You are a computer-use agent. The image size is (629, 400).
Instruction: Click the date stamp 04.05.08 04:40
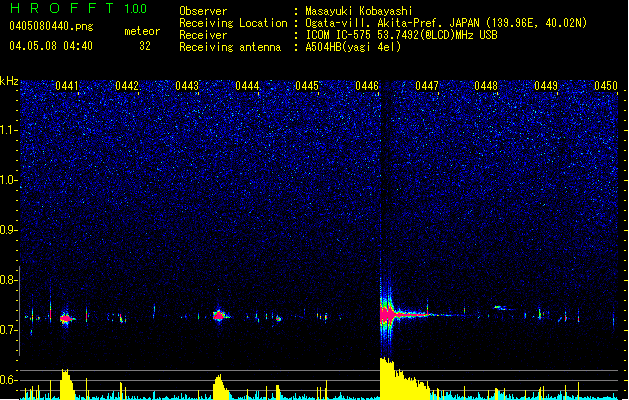point(51,46)
